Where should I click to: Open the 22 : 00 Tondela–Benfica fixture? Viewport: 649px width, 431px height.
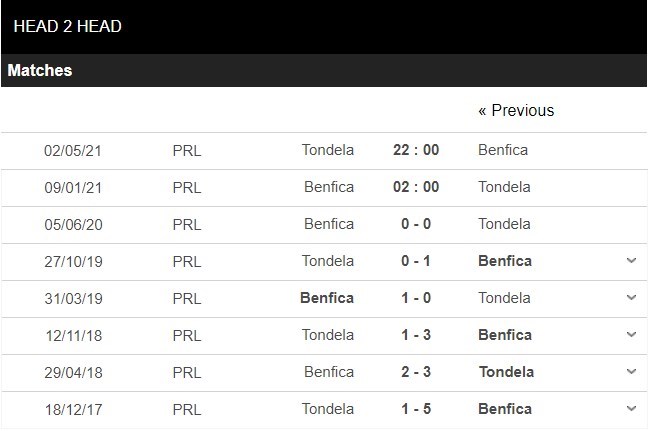(x=416, y=150)
